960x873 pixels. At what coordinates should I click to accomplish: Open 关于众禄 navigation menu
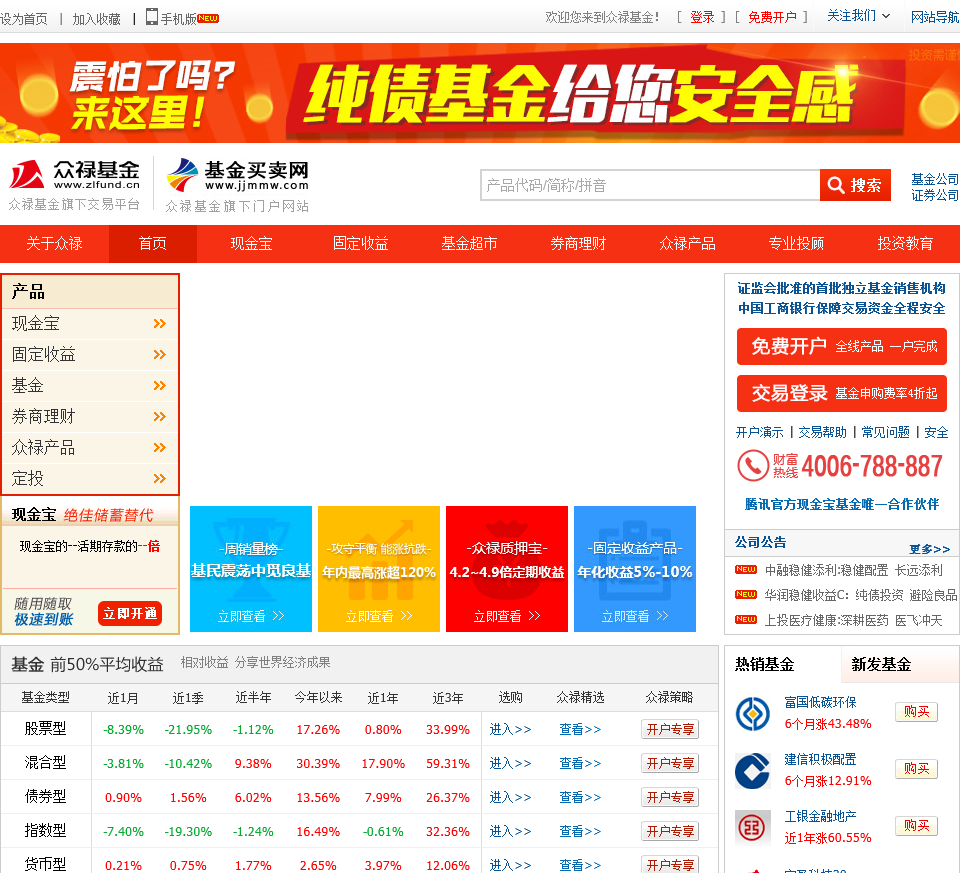[x=54, y=244]
